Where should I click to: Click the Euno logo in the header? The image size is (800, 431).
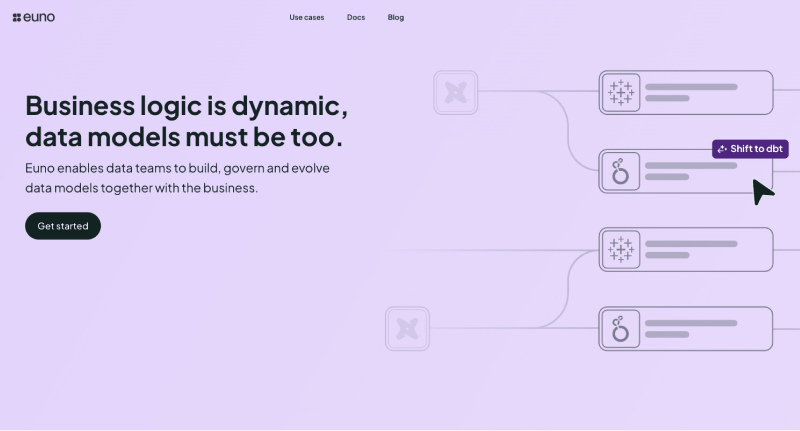tap(34, 17)
